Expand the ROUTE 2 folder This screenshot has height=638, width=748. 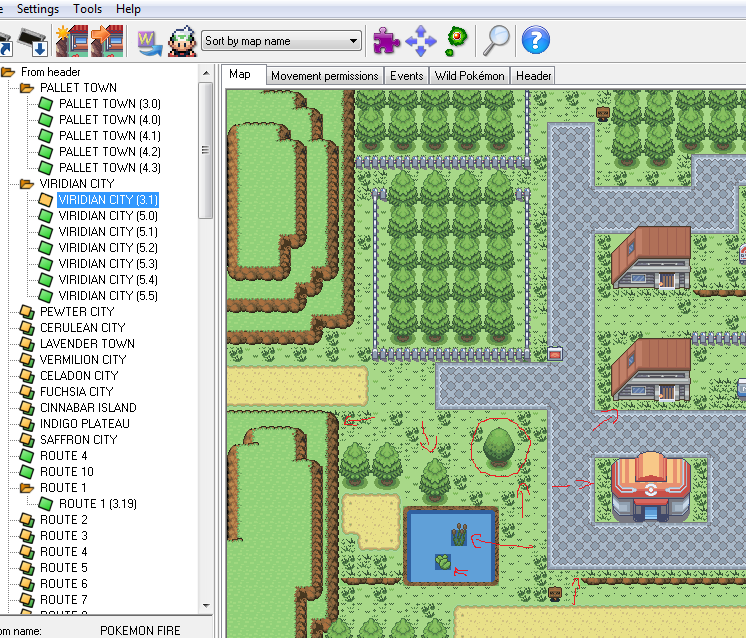[27, 520]
